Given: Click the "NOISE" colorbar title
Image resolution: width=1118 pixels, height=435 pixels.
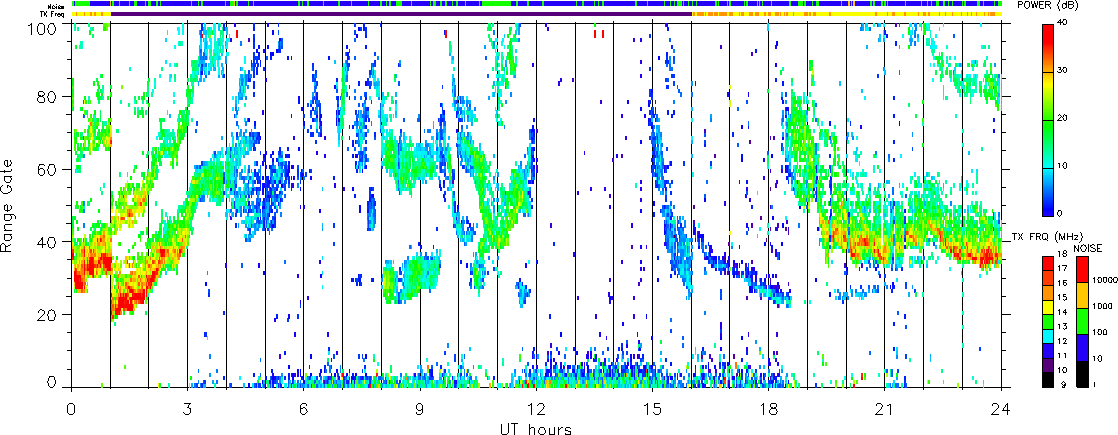Looking at the screenshot, I should pyautogui.click(x=1088, y=248).
